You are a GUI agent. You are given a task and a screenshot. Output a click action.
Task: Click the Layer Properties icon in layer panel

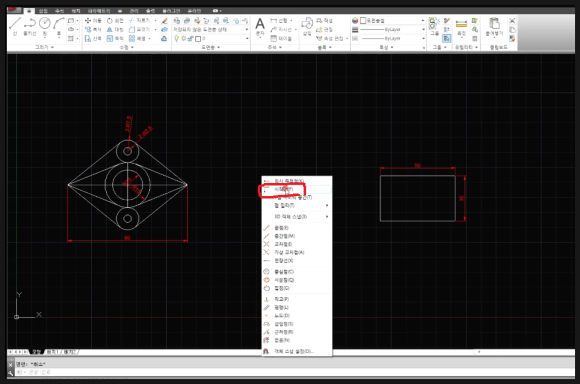pyautogui.click(x=177, y=21)
